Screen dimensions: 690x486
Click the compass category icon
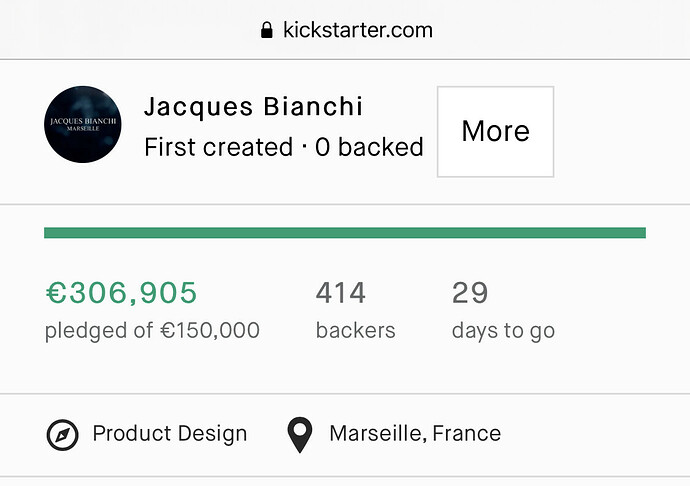click(62, 435)
